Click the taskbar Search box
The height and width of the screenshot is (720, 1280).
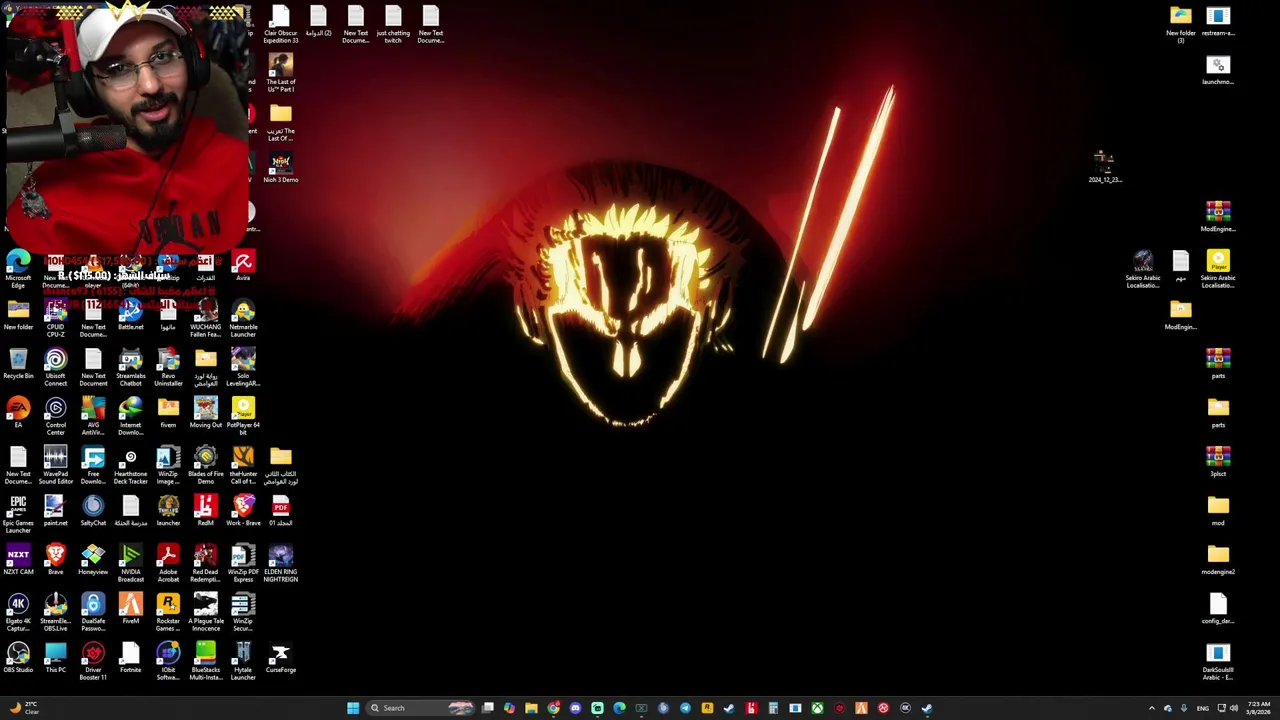pos(420,708)
